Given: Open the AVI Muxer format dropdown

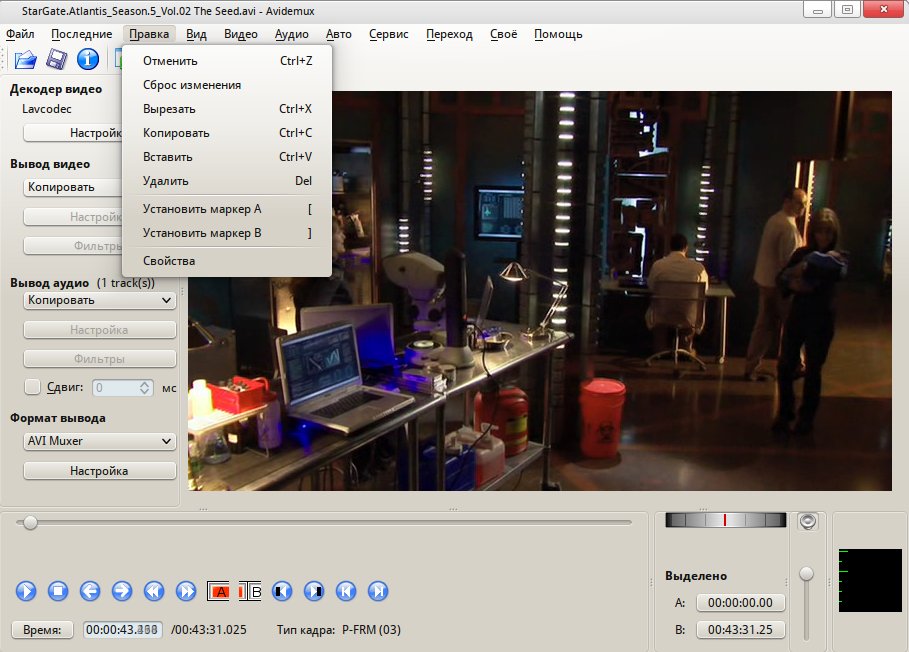Looking at the screenshot, I should [x=99, y=441].
